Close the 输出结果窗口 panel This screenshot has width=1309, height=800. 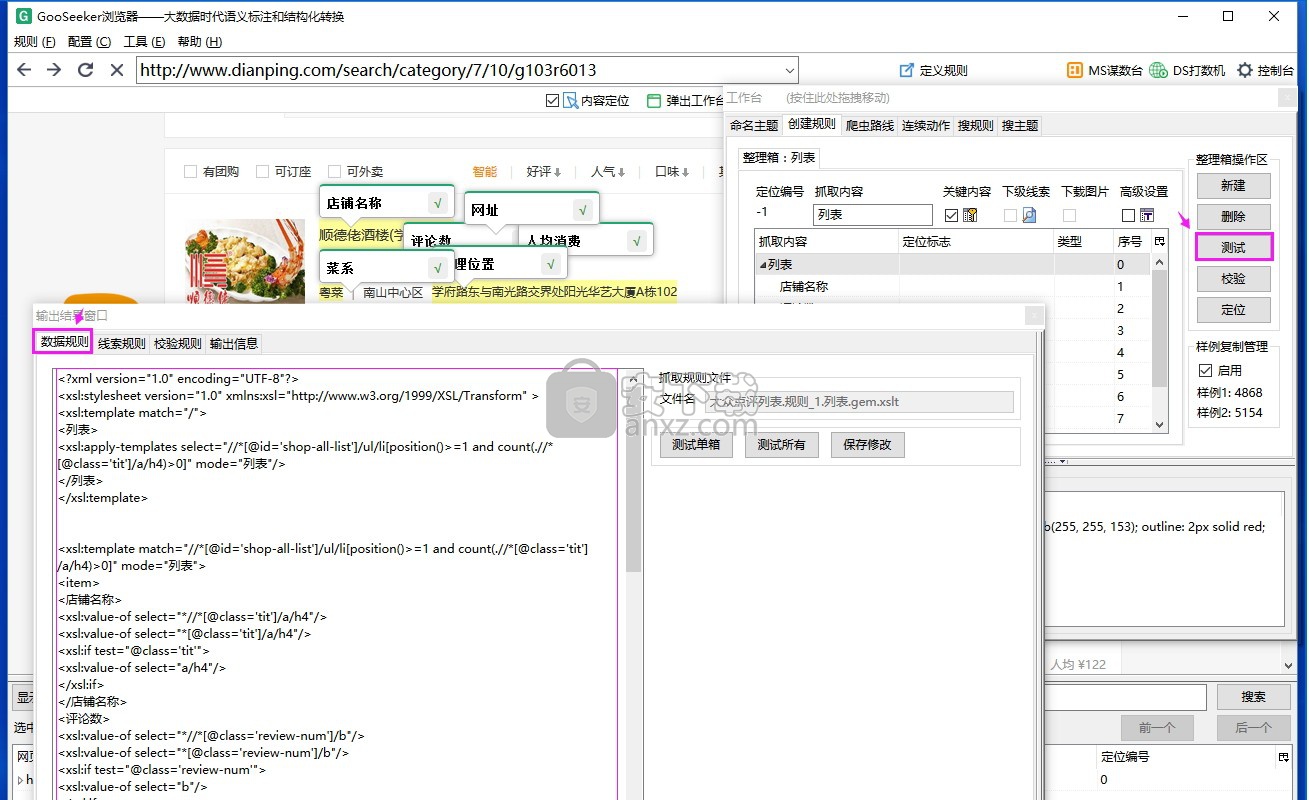click(1034, 315)
